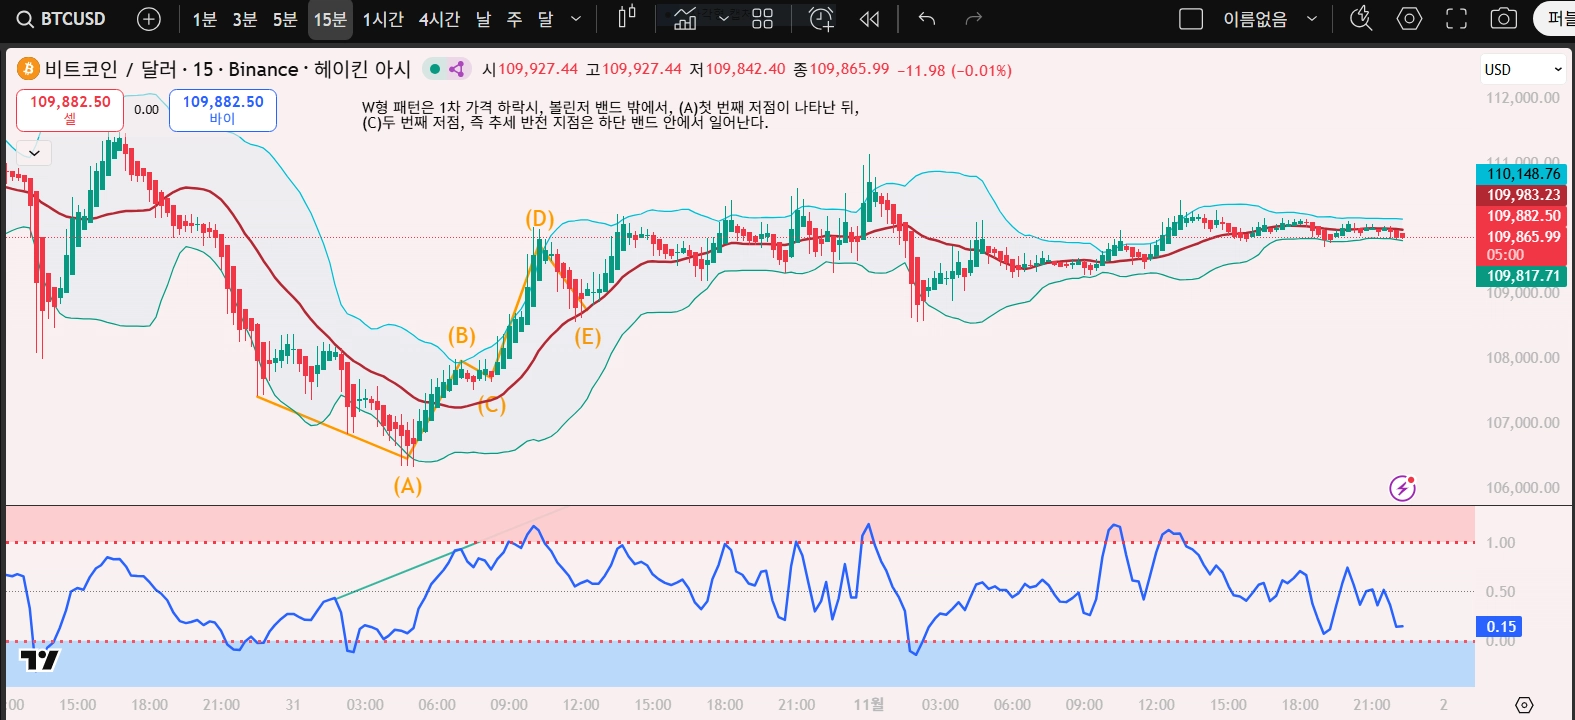Open the indicator templates grid
Viewport: 1575px width, 720px height.
click(762, 18)
